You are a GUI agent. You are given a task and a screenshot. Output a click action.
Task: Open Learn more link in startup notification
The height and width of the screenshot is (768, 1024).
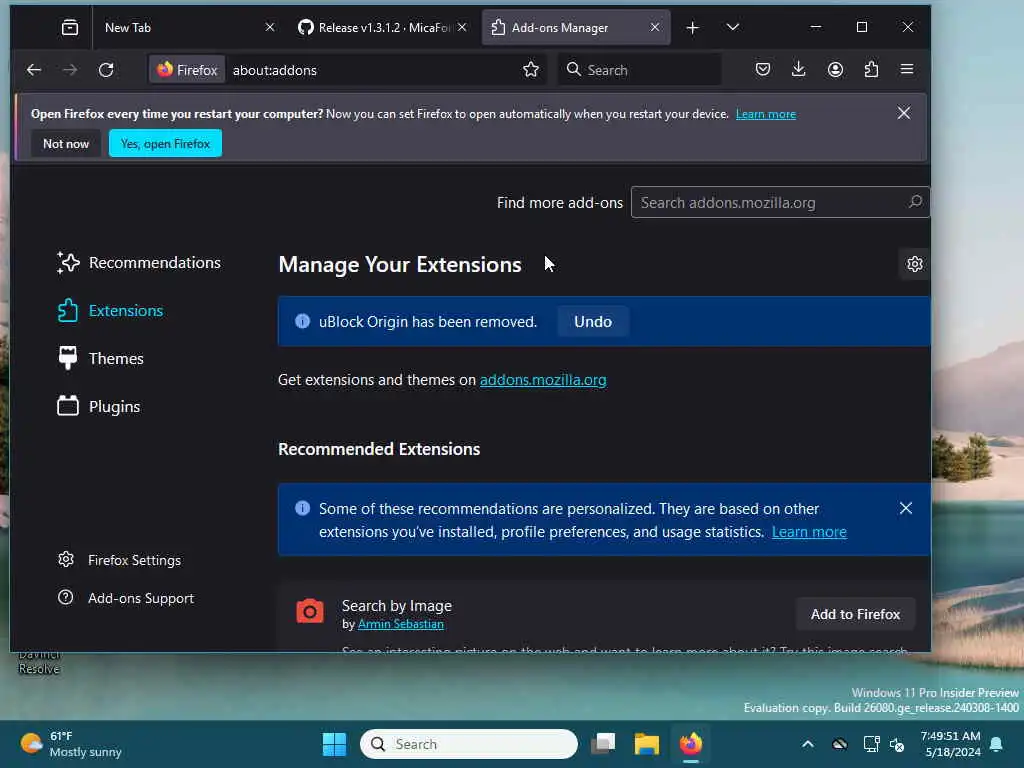[x=765, y=114]
